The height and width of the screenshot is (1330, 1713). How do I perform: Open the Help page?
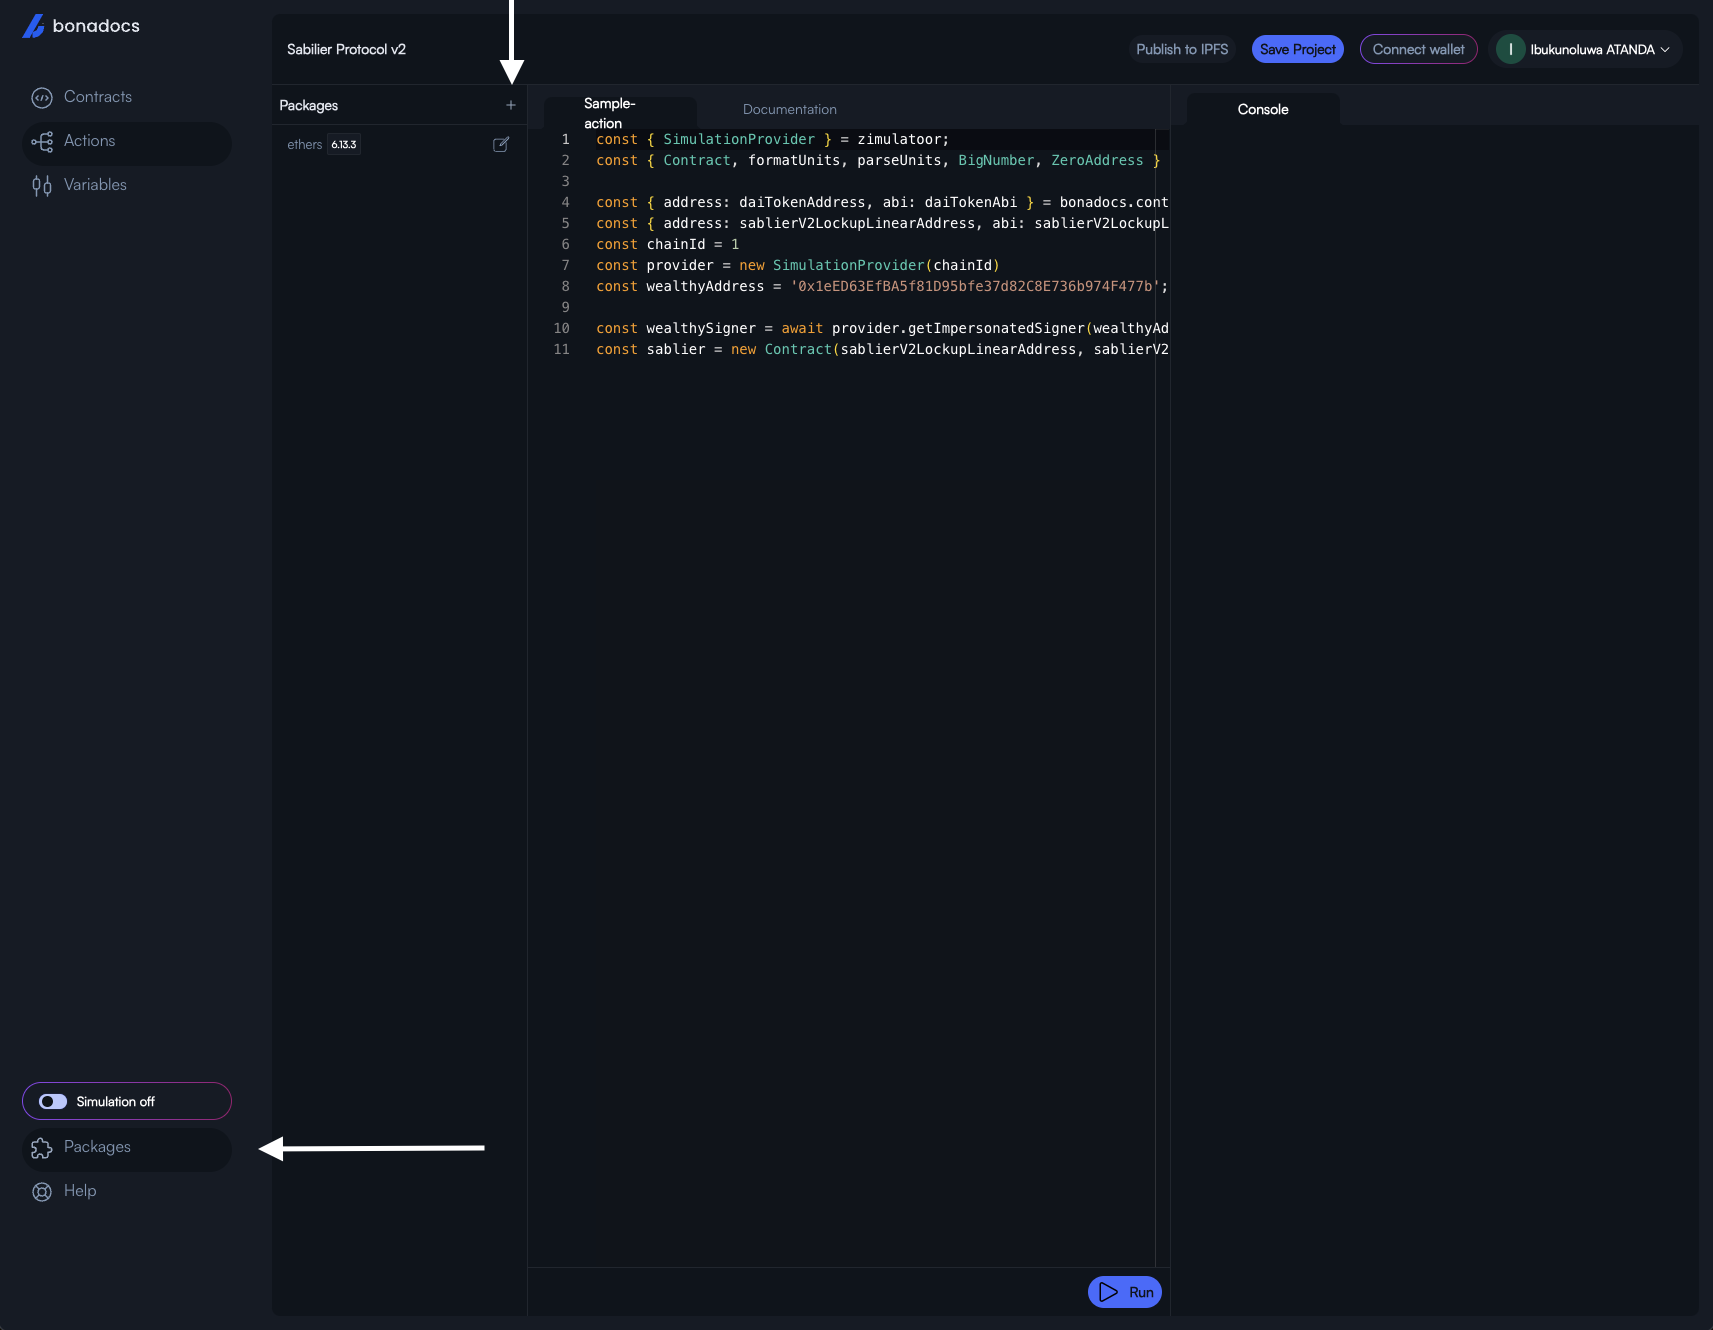[x=126, y=1191]
